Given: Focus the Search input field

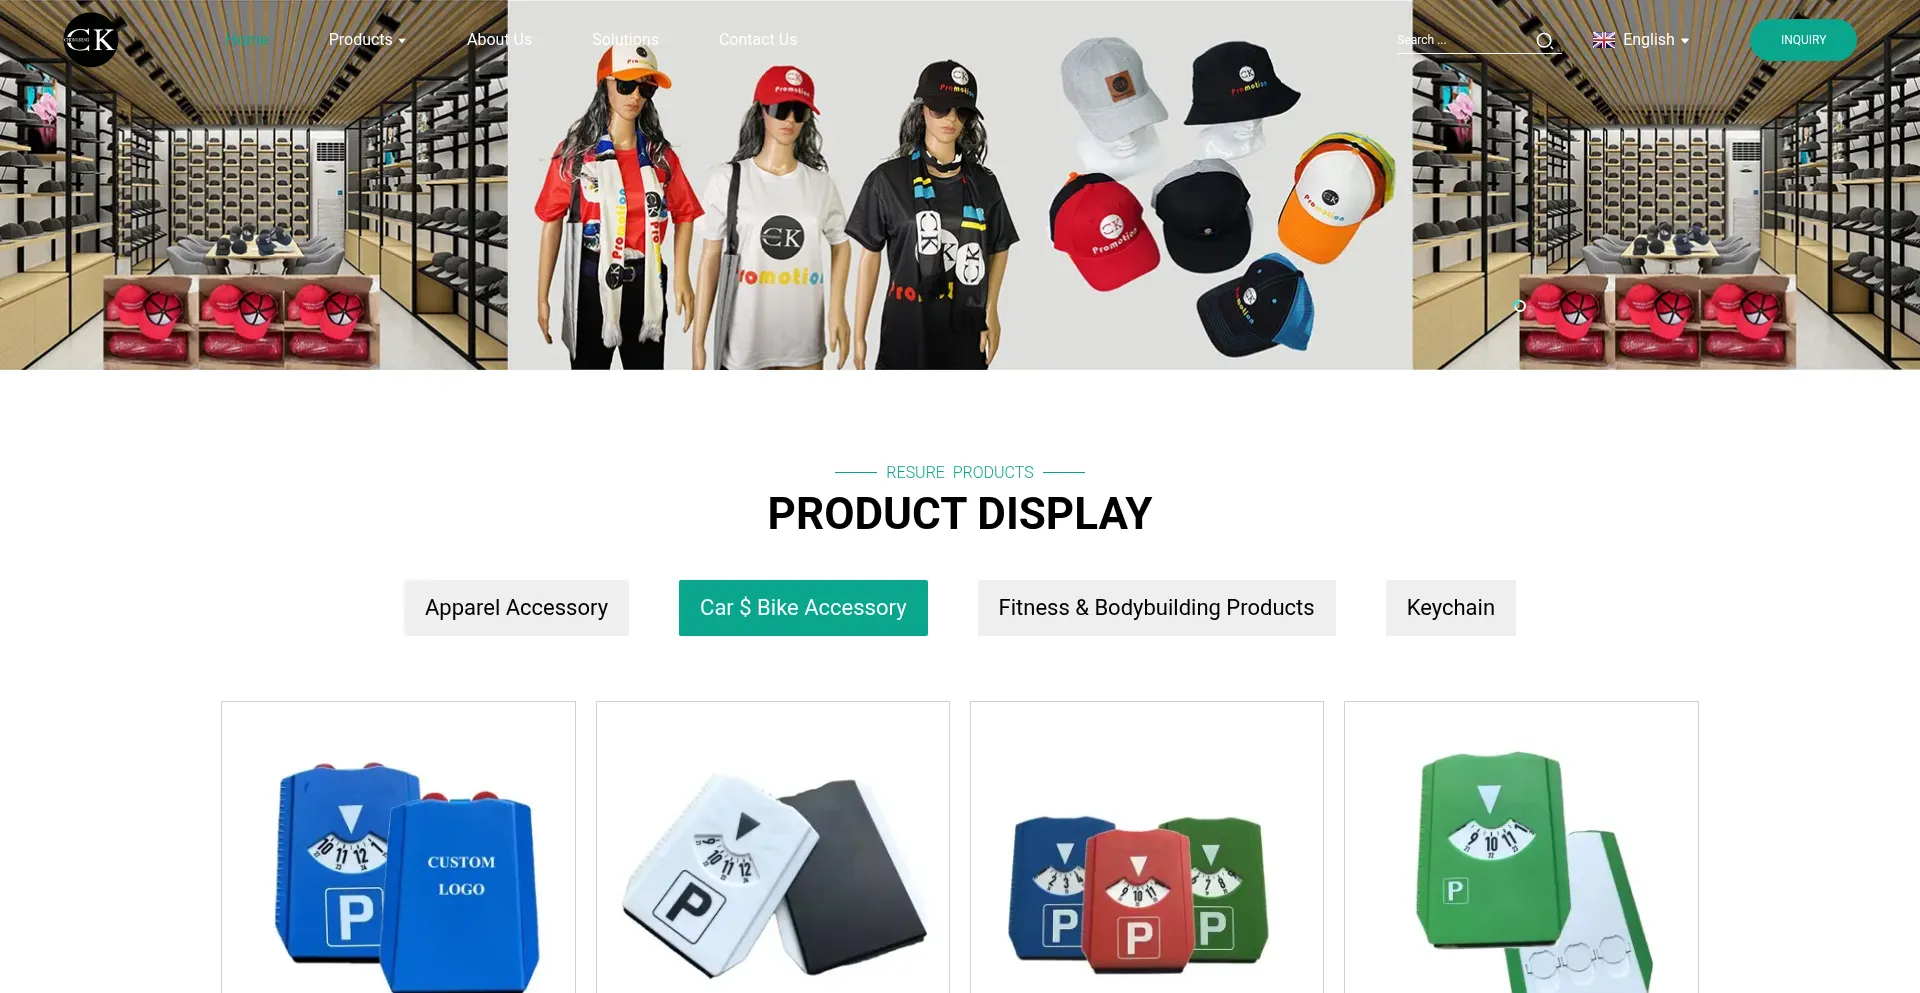Looking at the screenshot, I should (x=1463, y=40).
